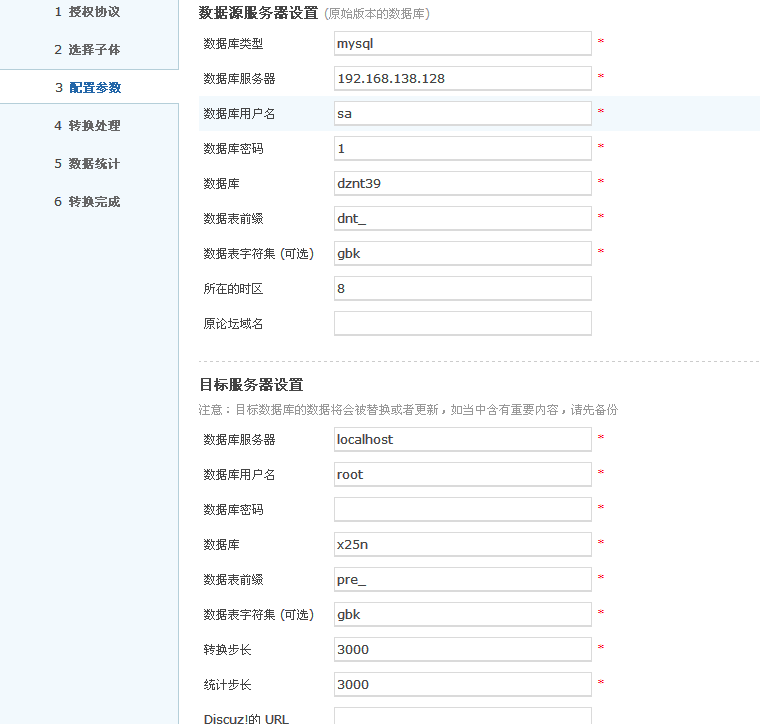Click the 统计步长 label
Viewport: 760px width, 724px height.
(227, 684)
